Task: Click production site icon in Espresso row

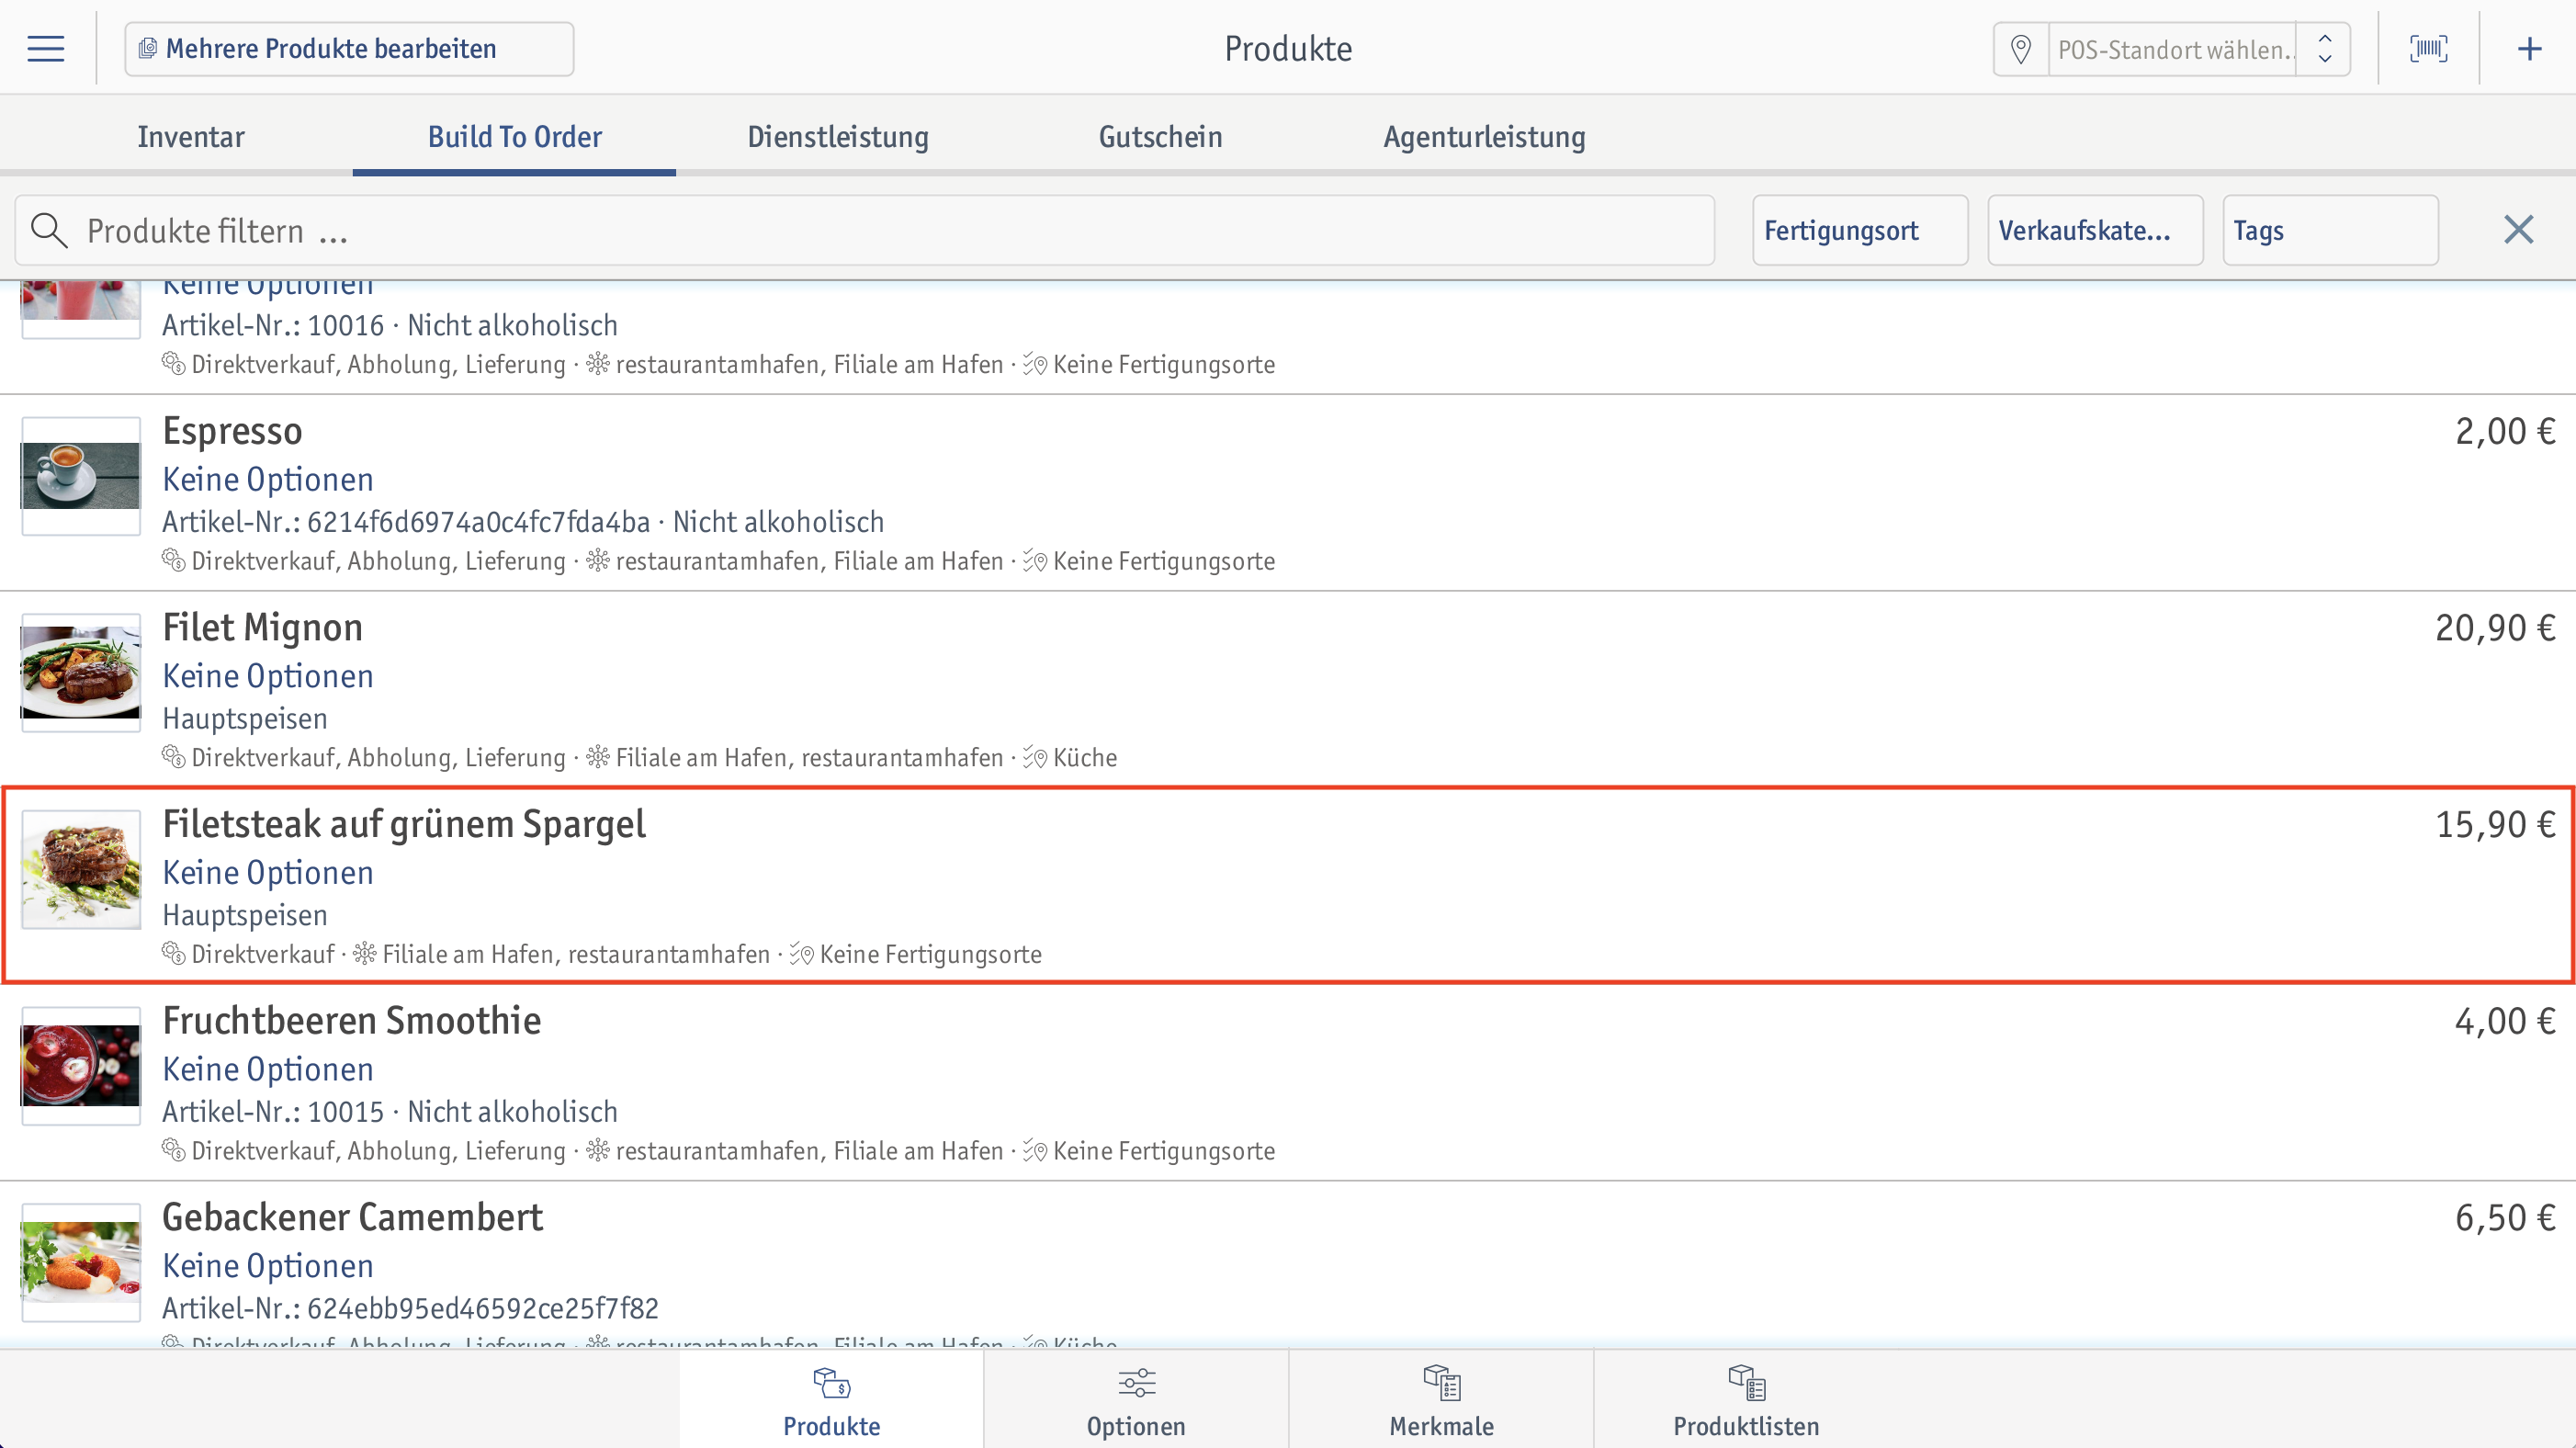Action: [1035, 561]
